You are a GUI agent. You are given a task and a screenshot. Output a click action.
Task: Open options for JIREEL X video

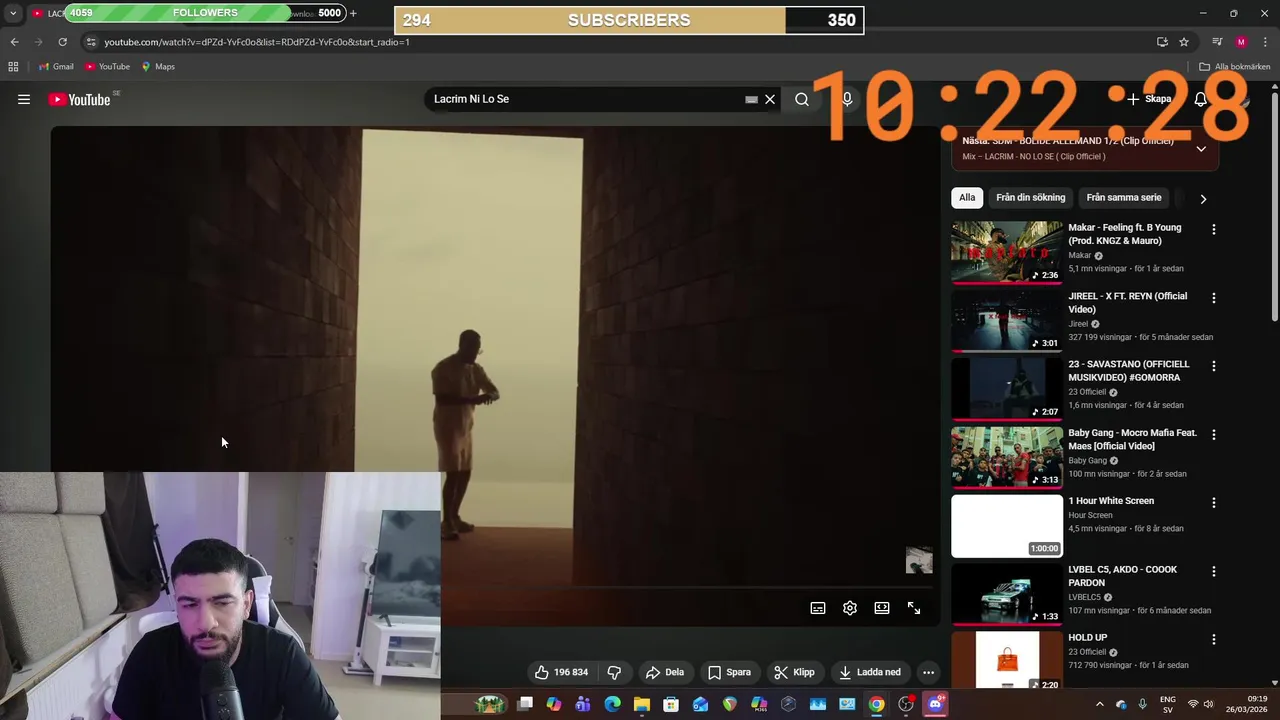pyautogui.click(x=1214, y=298)
